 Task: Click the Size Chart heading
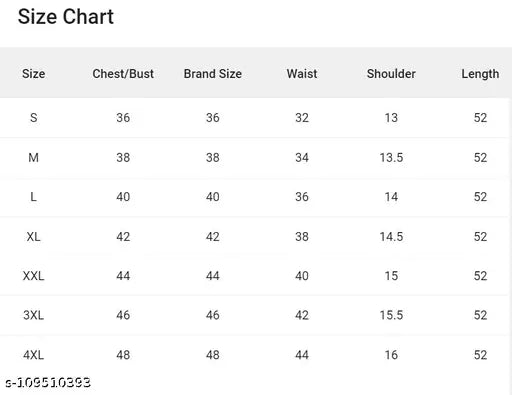tap(66, 17)
